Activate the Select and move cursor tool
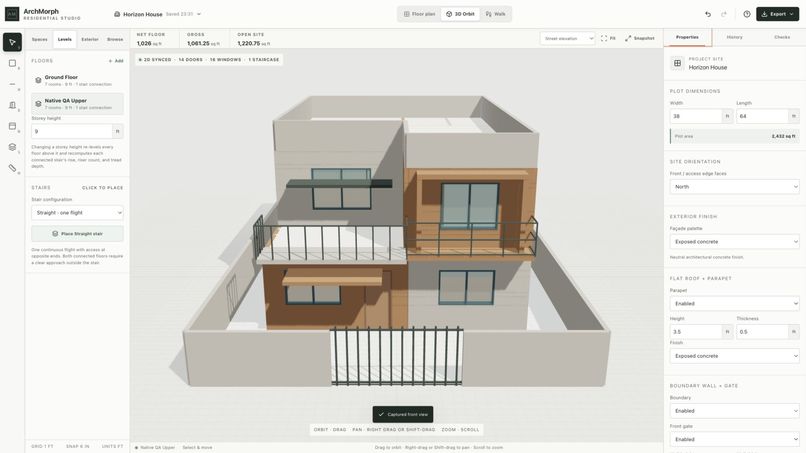Screen dimensions: 806x453 click(12, 42)
